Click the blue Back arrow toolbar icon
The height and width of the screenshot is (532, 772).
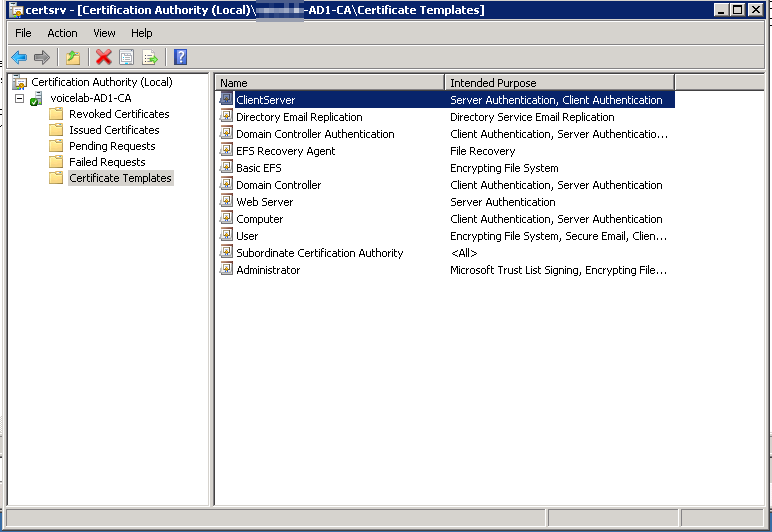19,57
